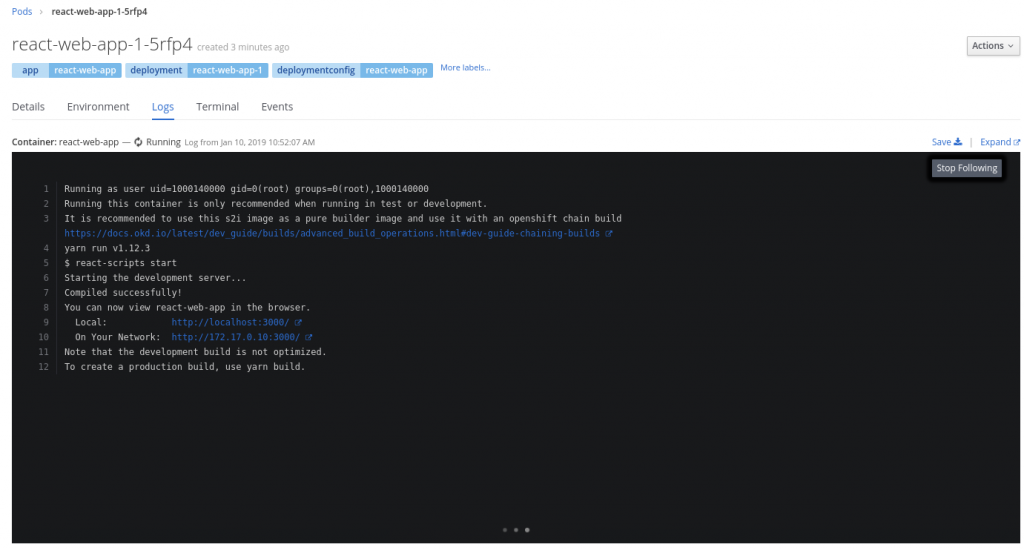Select the Logs tab
The height and width of the screenshot is (550, 1024).
[163, 107]
